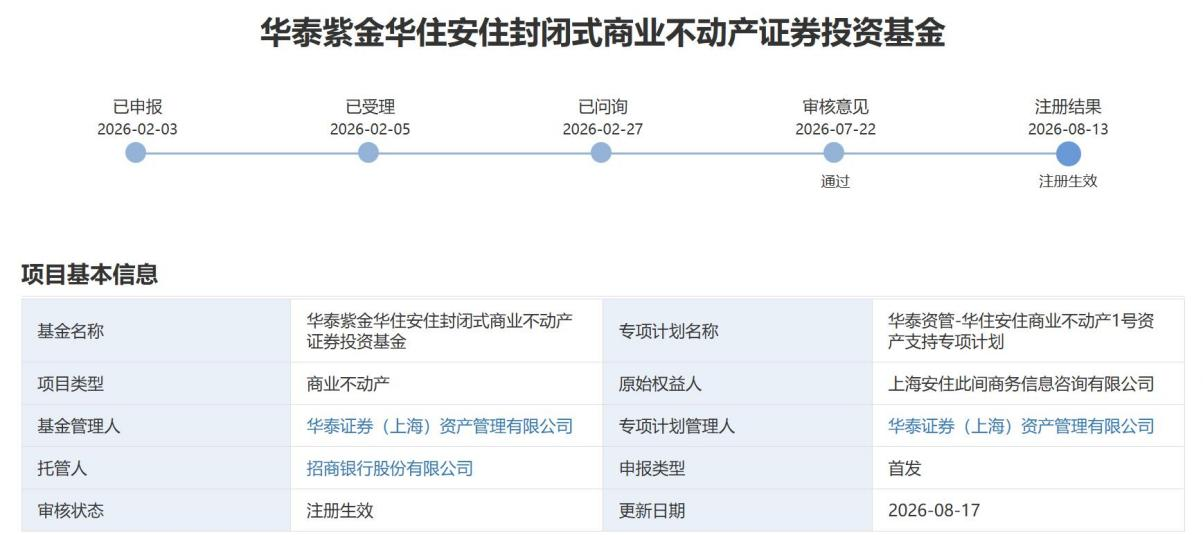Click the 基金名称 header cell
The image size is (1203, 535).
point(156,331)
